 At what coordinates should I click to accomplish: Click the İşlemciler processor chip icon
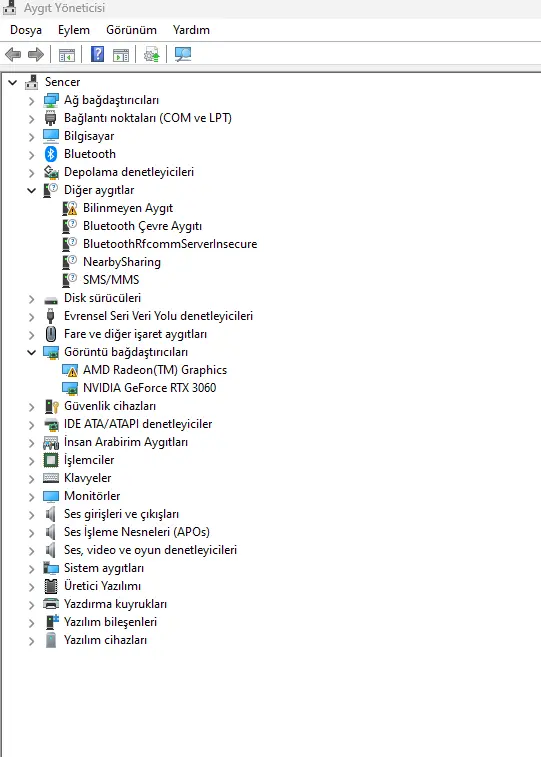pyautogui.click(x=51, y=460)
